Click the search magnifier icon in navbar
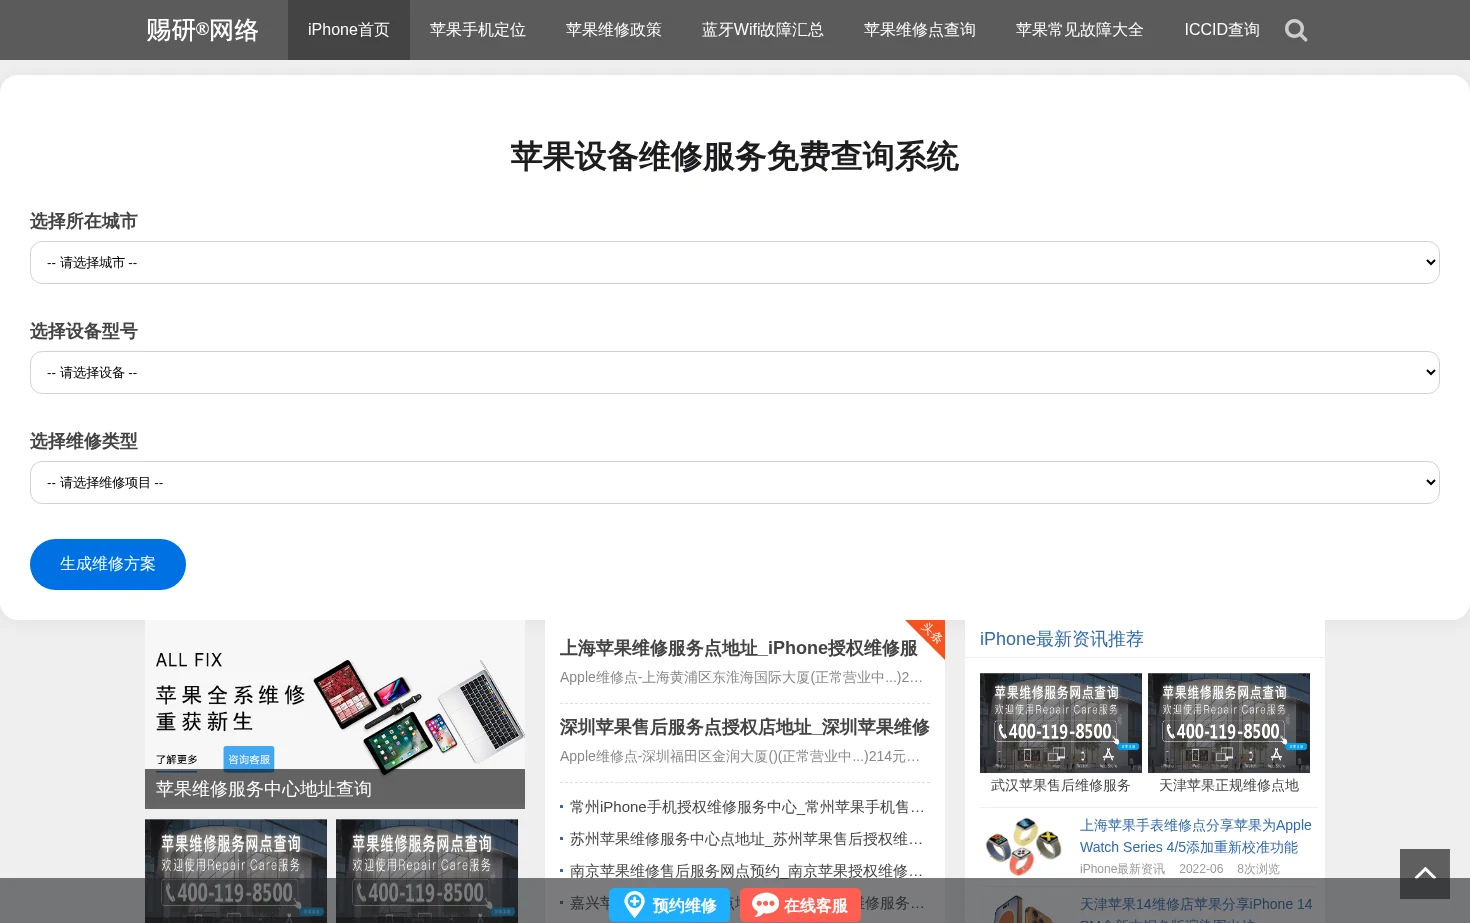This screenshot has height=923, width=1470. [x=1296, y=30]
